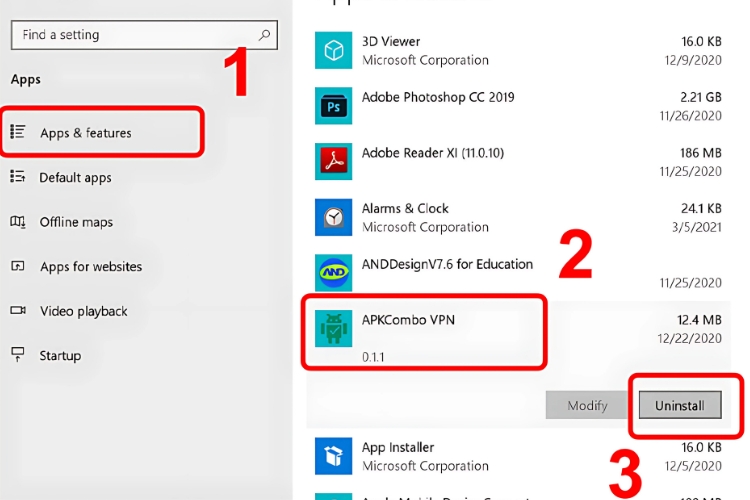750x500 pixels.
Task: Click the search magnifier icon
Action: [x=264, y=35]
